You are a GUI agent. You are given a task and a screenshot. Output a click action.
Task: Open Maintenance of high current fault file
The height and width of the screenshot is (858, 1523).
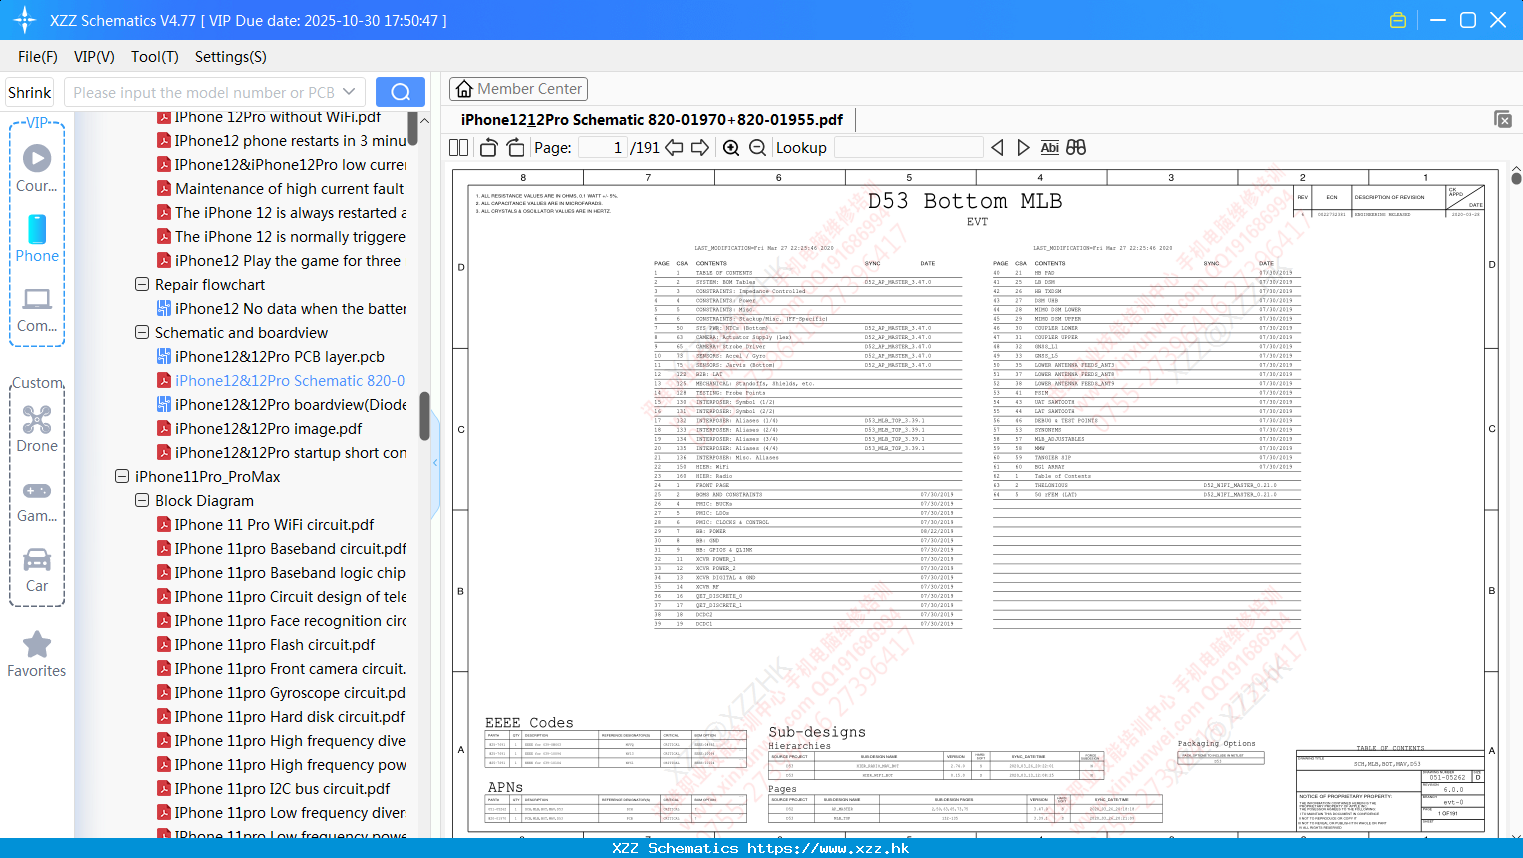point(290,188)
